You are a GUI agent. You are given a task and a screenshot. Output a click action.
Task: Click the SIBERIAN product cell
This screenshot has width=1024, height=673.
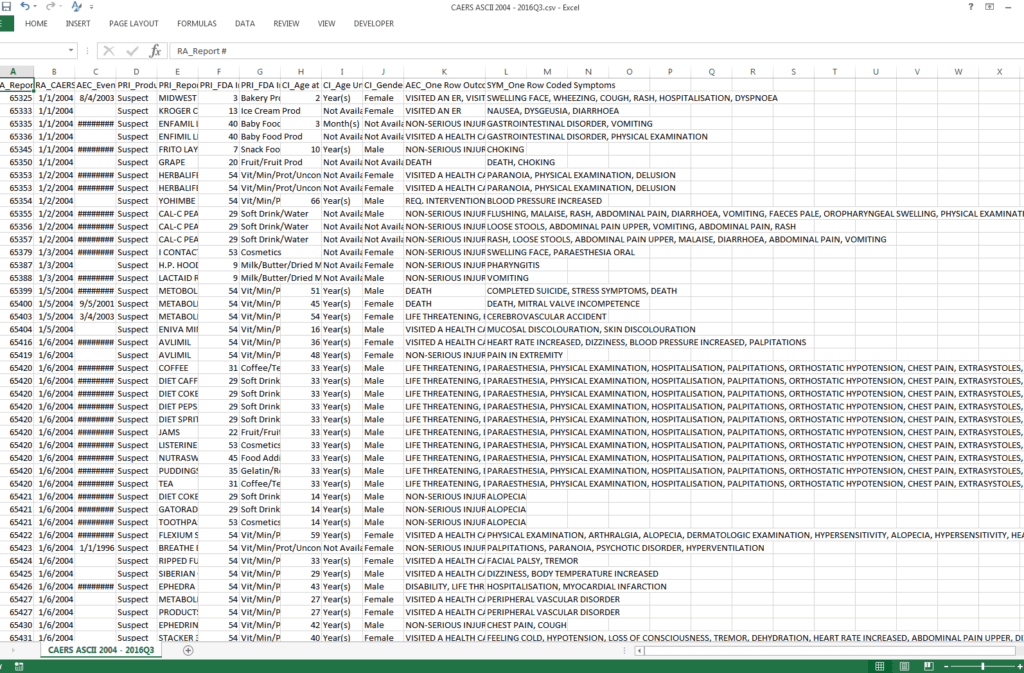(178, 574)
